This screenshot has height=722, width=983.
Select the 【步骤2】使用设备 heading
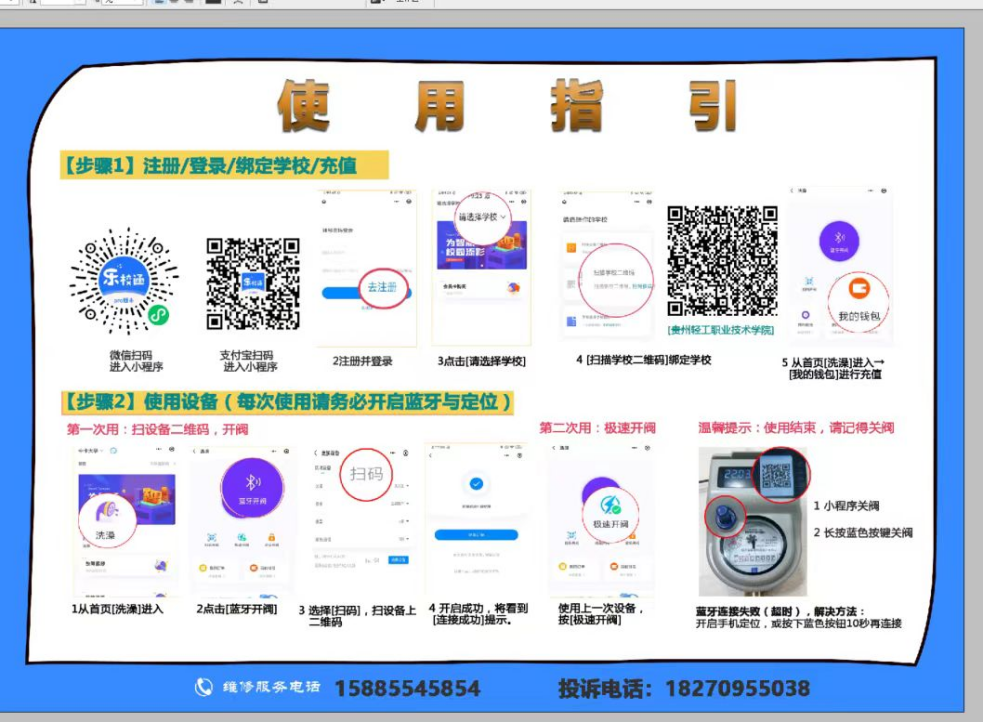pos(287,402)
